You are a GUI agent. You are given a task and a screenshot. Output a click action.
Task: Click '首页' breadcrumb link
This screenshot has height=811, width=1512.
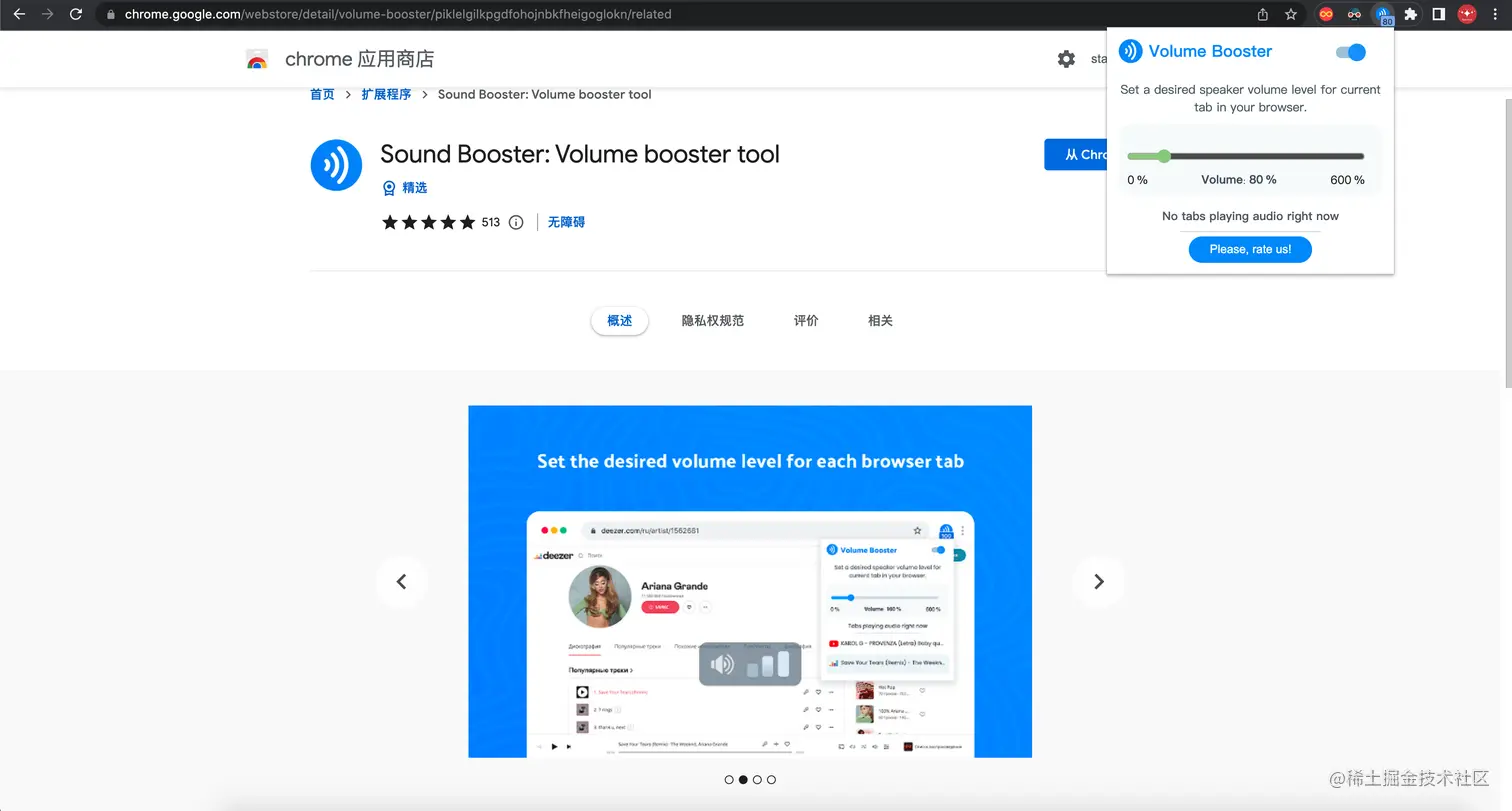pos(322,94)
